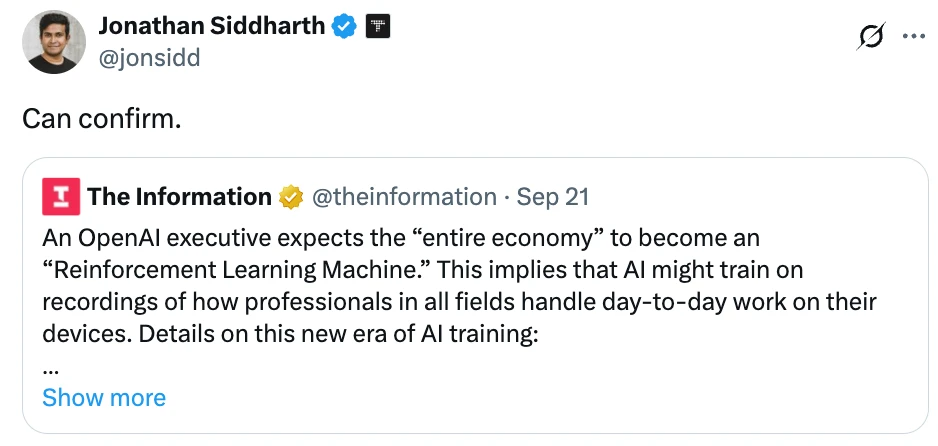The height and width of the screenshot is (446, 938).
Task: Click the Jonathan Siddharth display name
Action: (212, 26)
